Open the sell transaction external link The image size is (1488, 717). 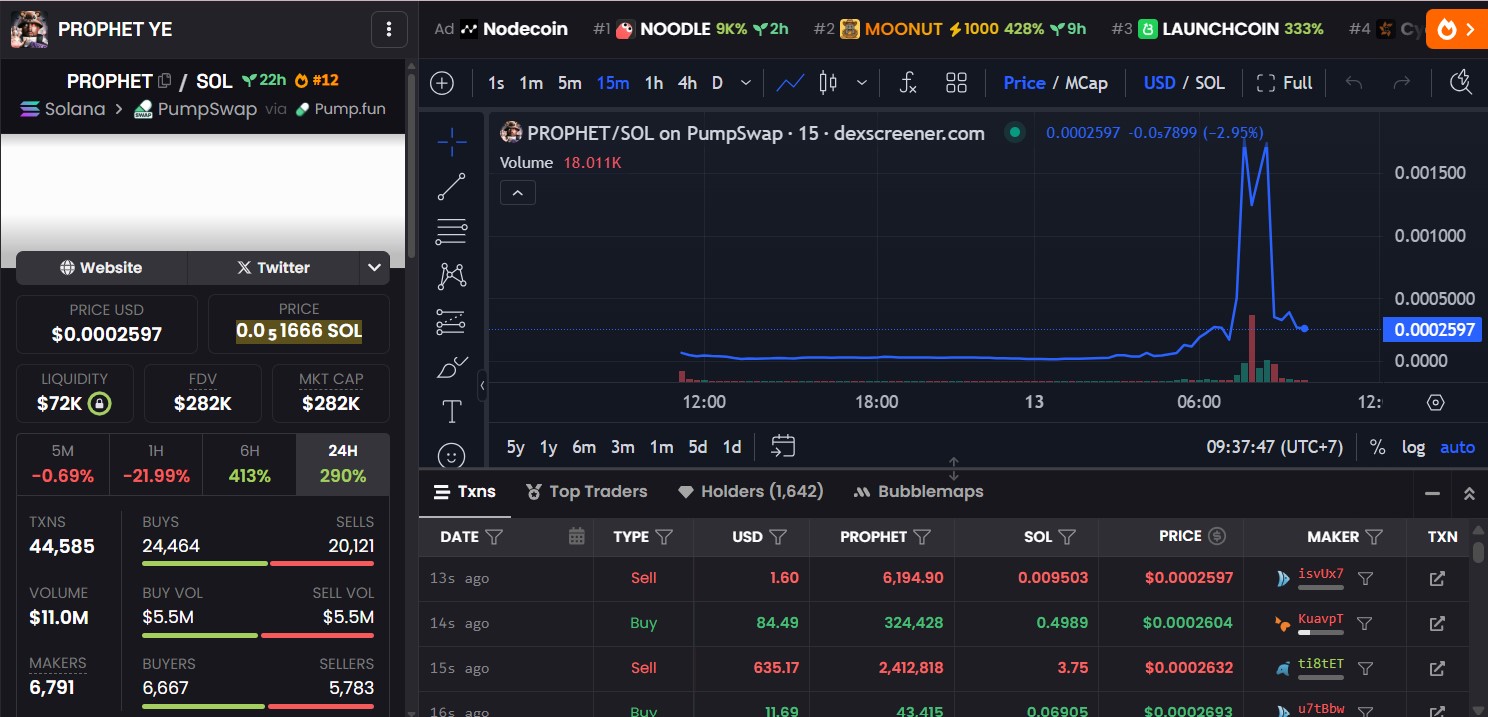(1436, 578)
